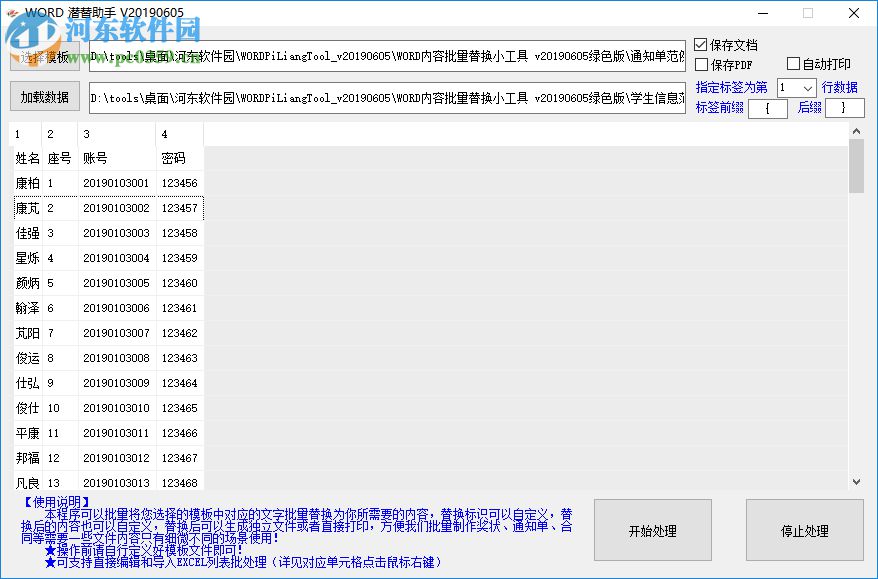
Task: Start processing with the 开始处理 button
Action: (652, 530)
